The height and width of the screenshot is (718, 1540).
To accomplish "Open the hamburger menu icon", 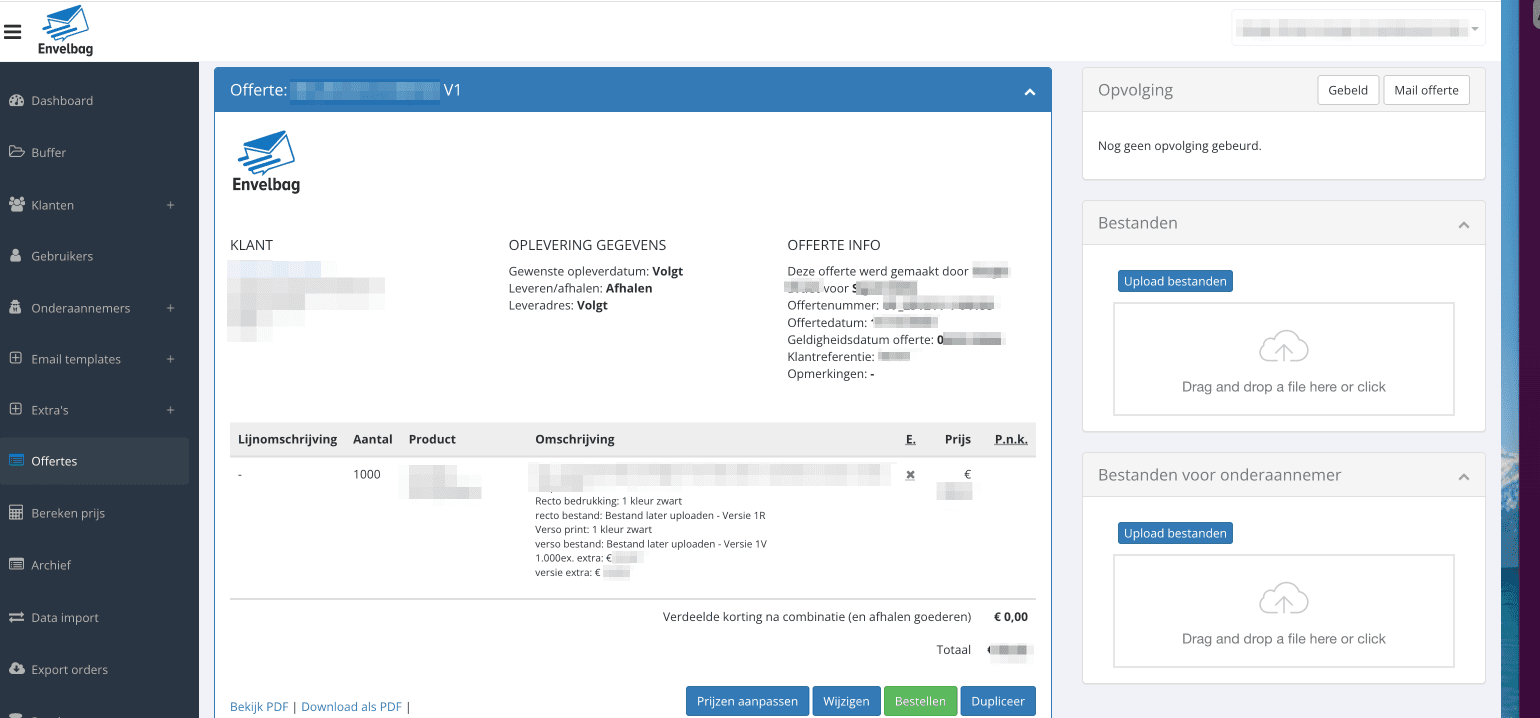I will pyautogui.click(x=12, y=31).
